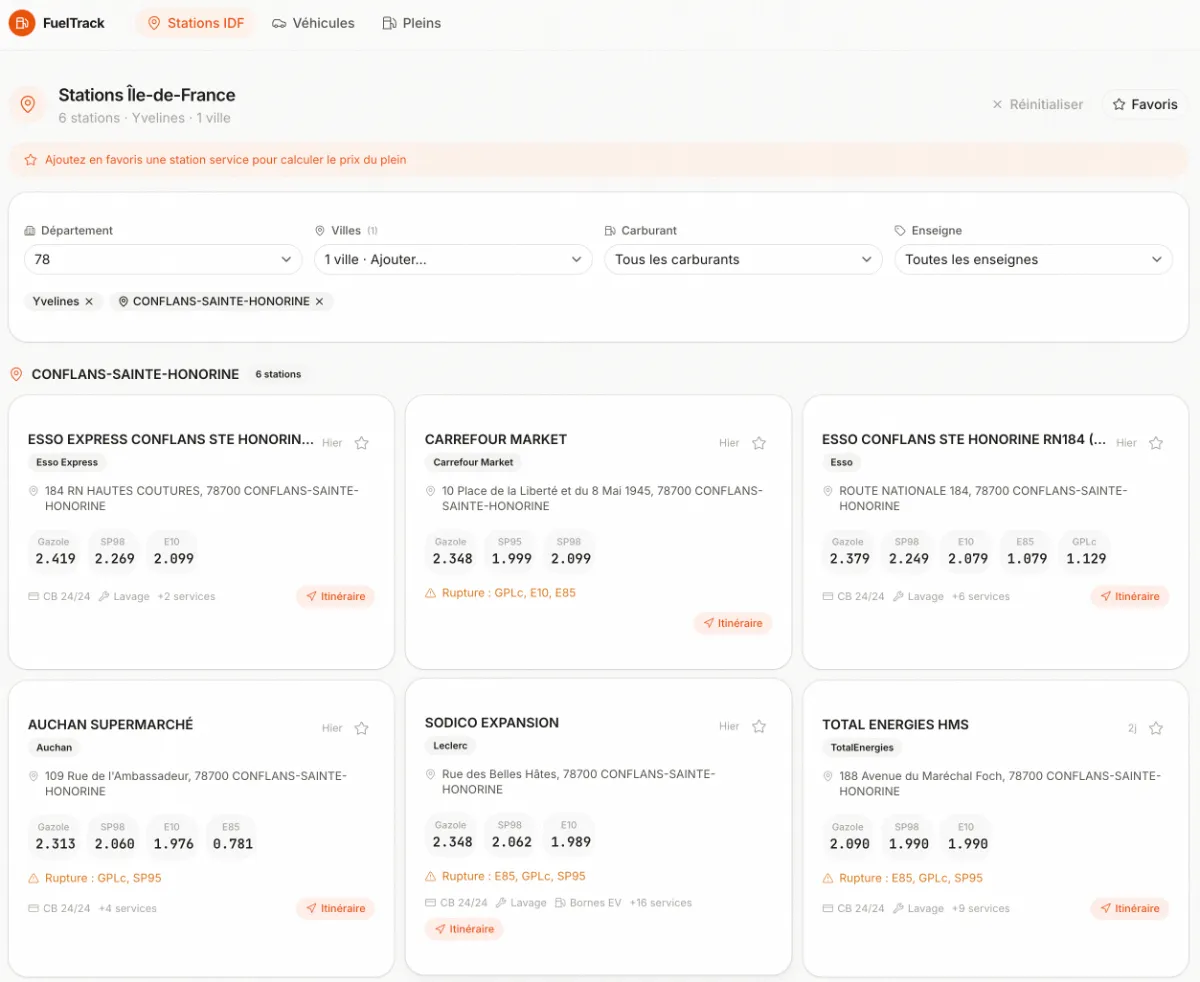Click the location pin icon beside Stations Île-de-France
The width and height of the screenshot is (1200, 982).
pyautogui.click(x=27, y=104)
